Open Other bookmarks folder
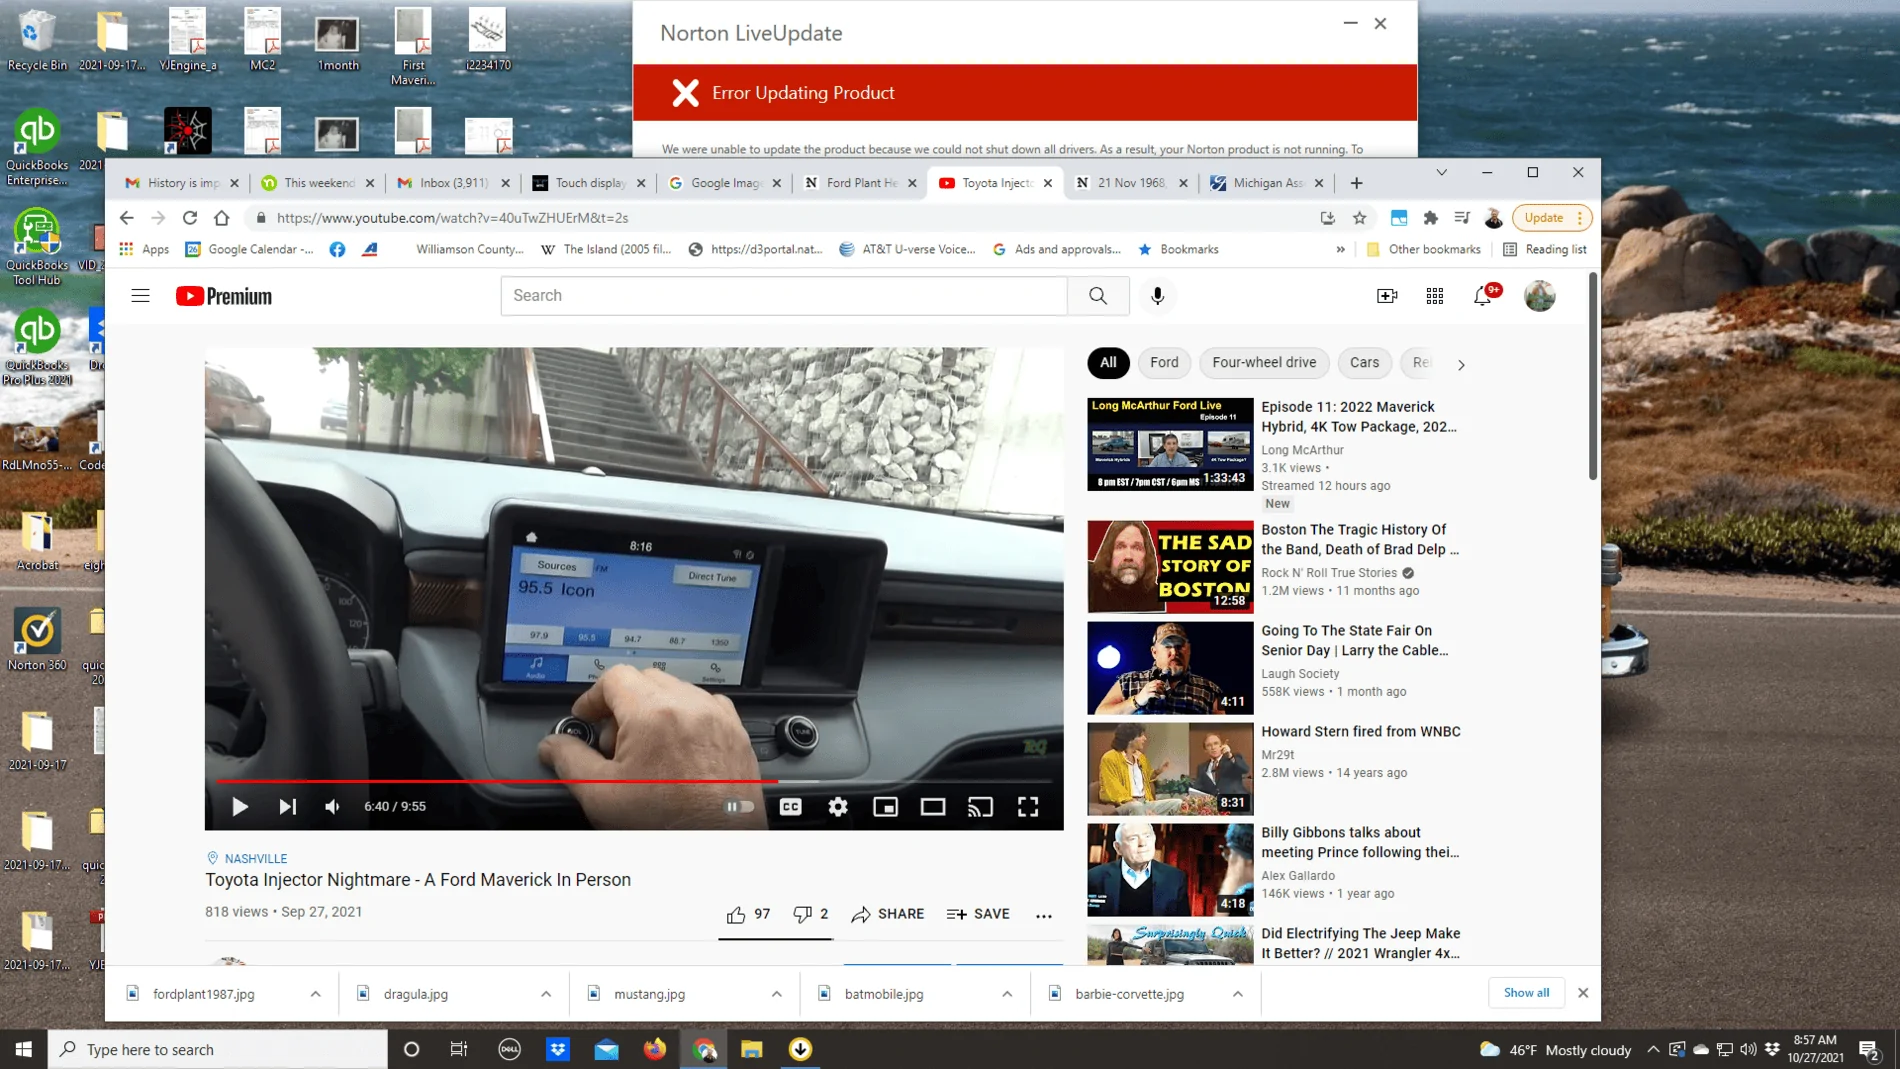Viewport: 1900px width, 1069px height. pyautogui.click(x=1424, y=250)
